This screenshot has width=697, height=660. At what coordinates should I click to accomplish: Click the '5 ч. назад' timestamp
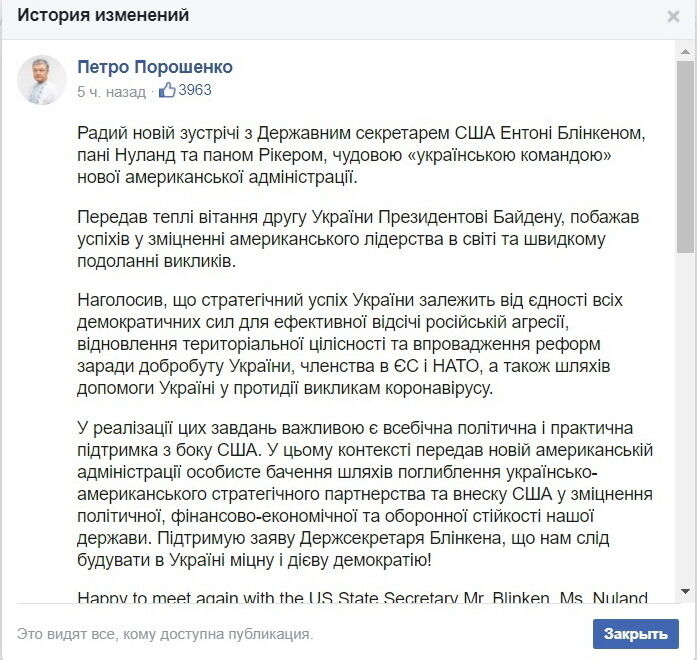[111, 91]
